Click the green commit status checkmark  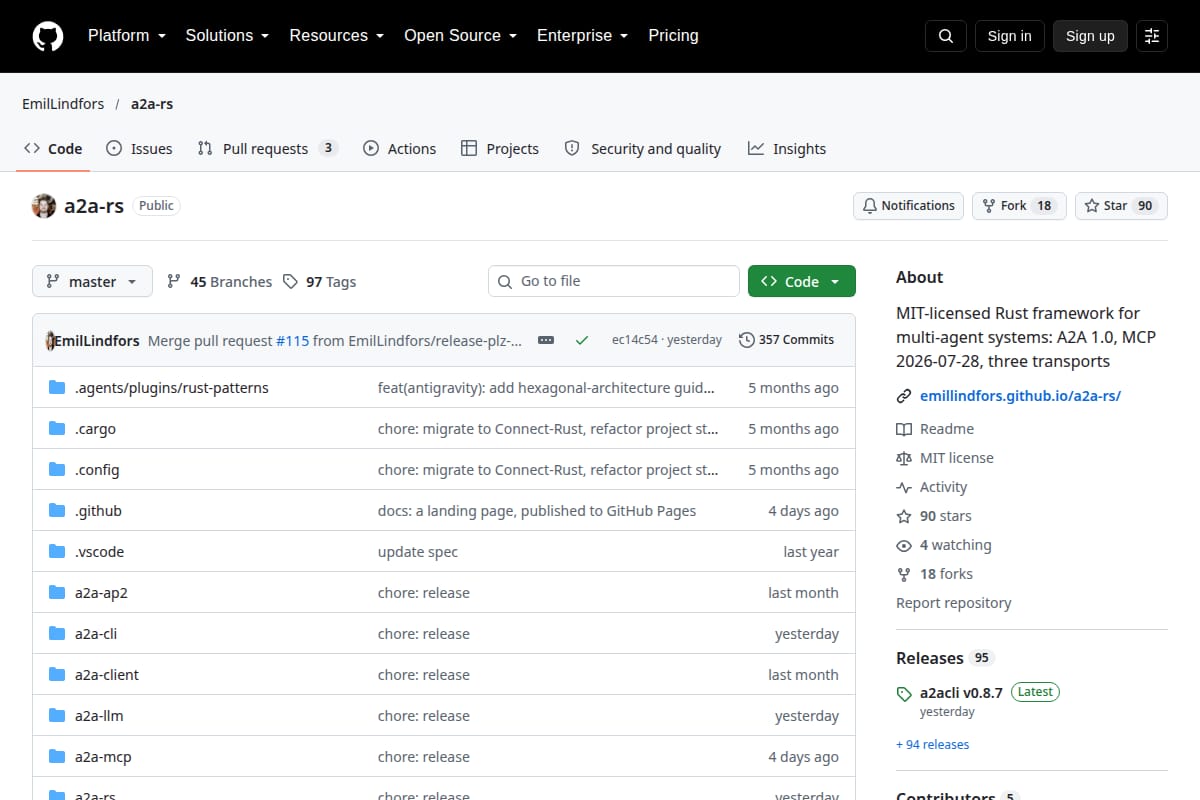point(582,340)
